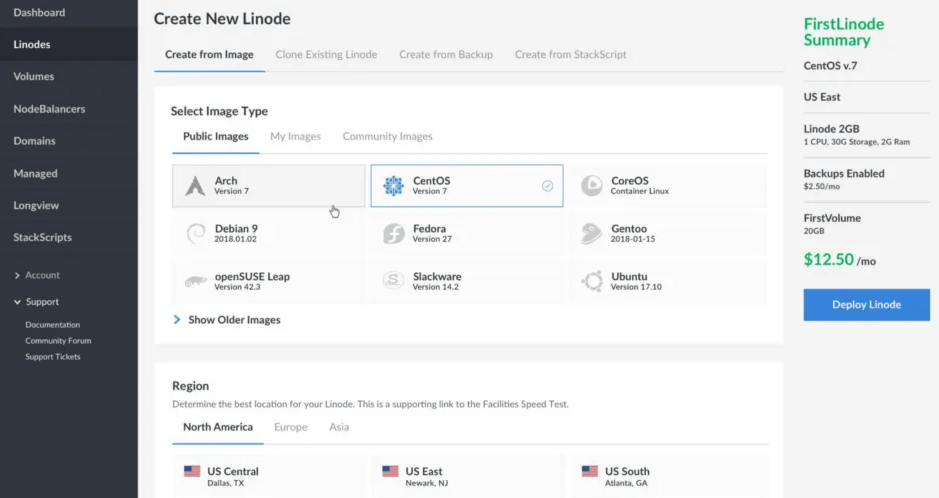Pick the openSUSE Leap 42.3 image card
The width and height of the screenshot is (939, 498).
268,281
